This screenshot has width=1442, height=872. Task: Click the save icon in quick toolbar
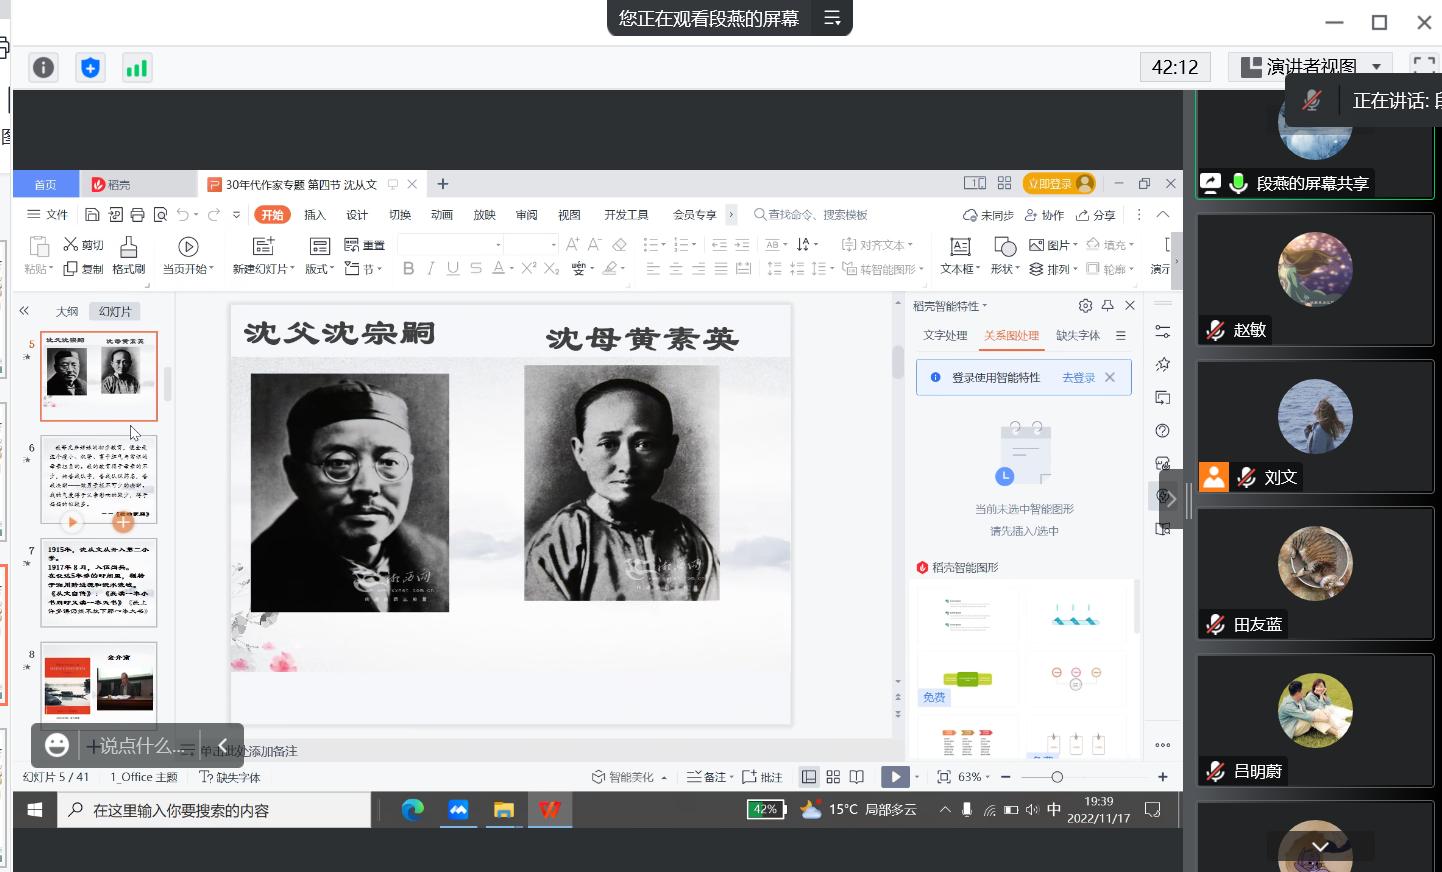[92, 215]
